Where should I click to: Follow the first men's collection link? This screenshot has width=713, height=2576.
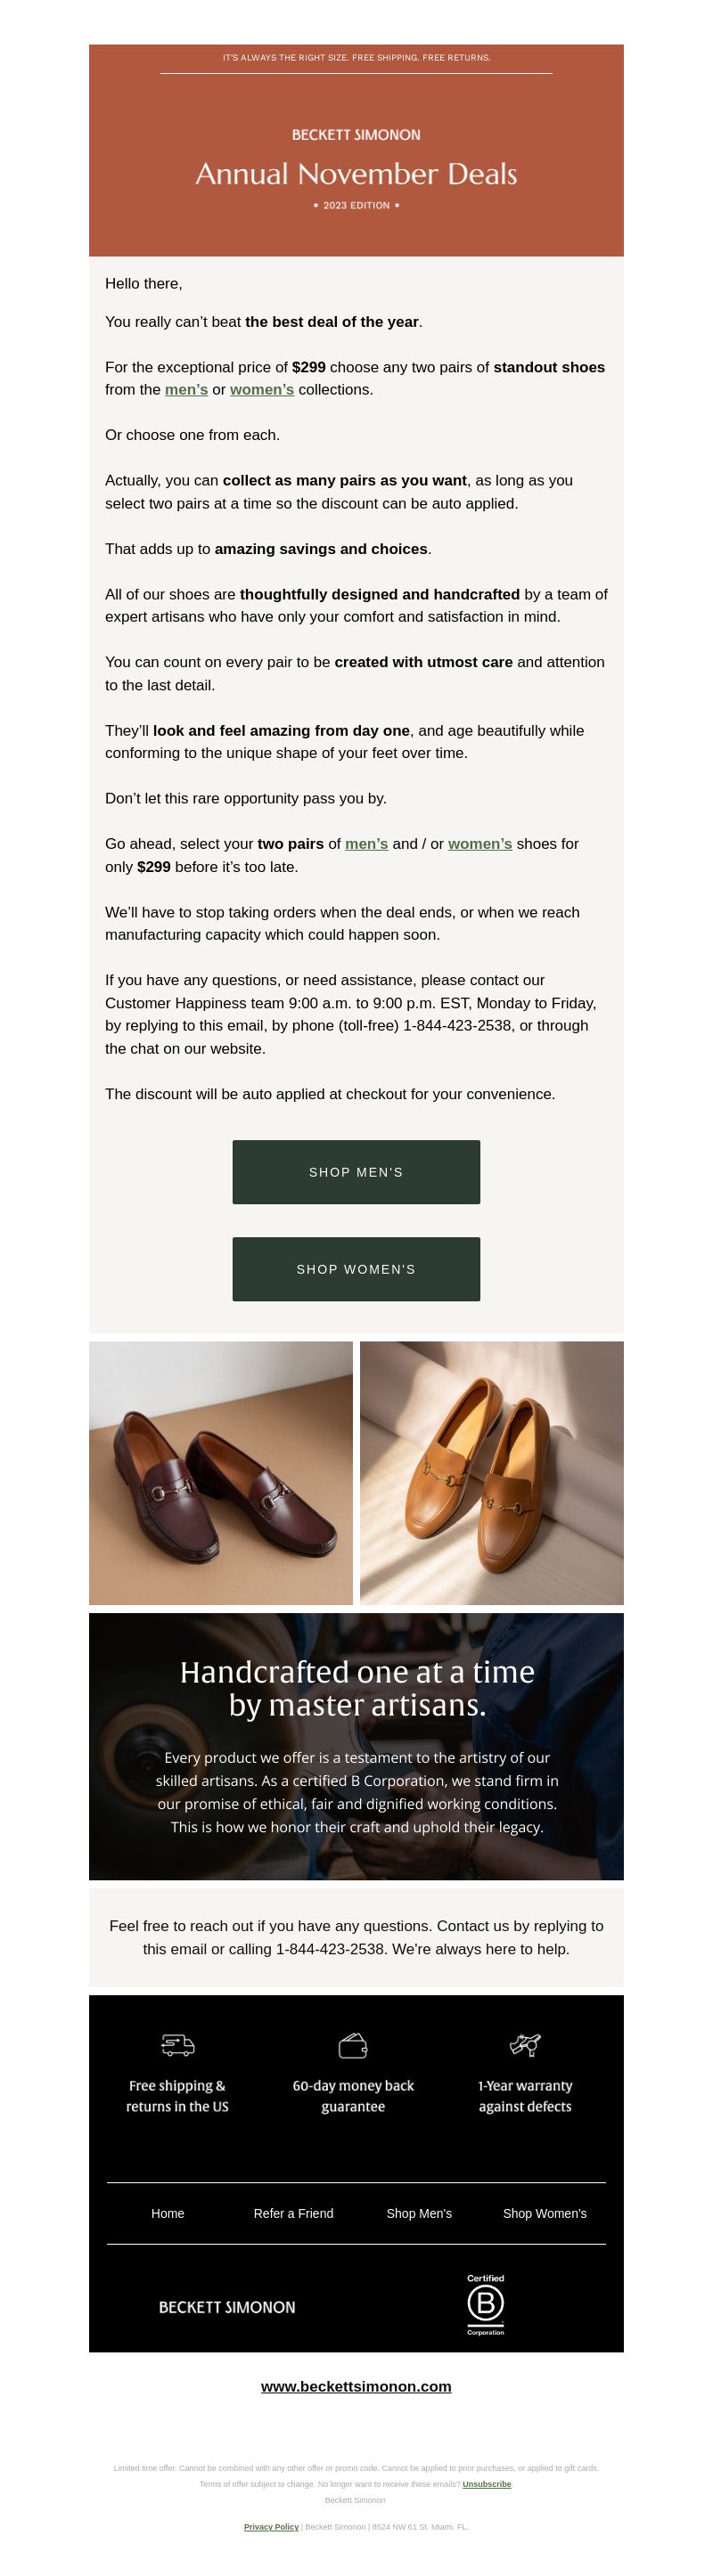(x=186, y=390)
